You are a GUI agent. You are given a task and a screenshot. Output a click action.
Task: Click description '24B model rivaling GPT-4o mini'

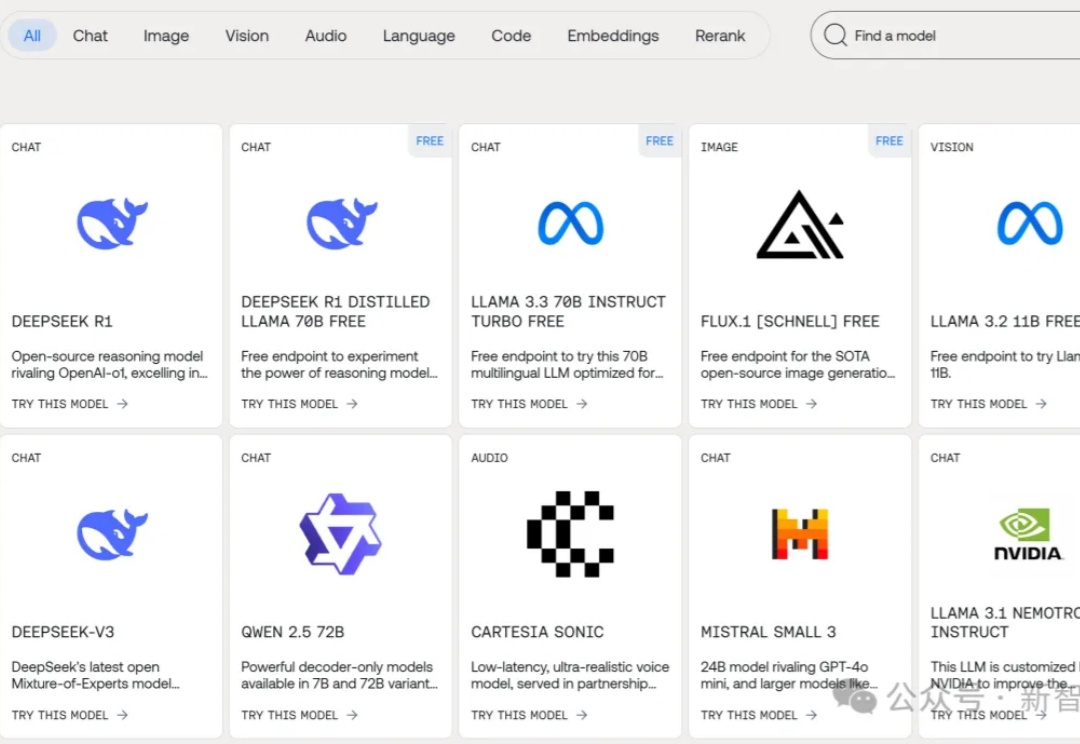[789, 675]
